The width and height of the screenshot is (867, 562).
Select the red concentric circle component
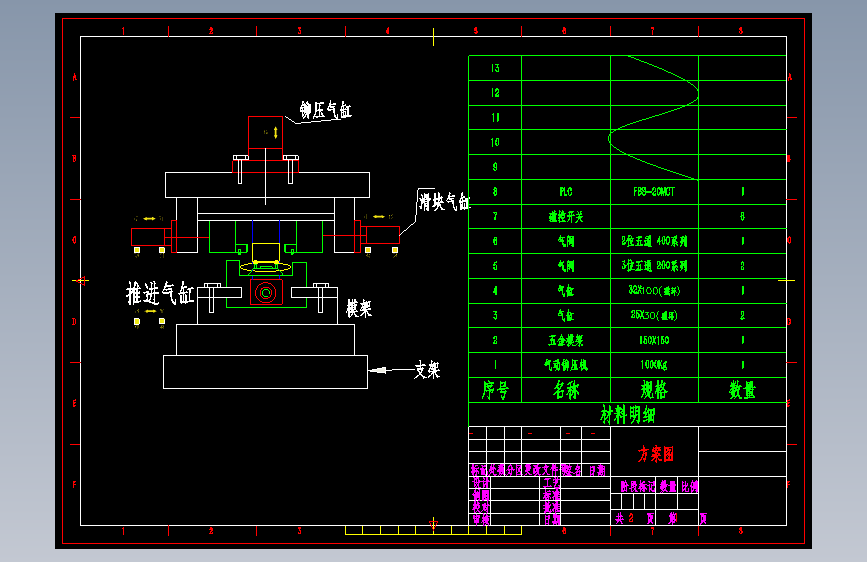266,292
